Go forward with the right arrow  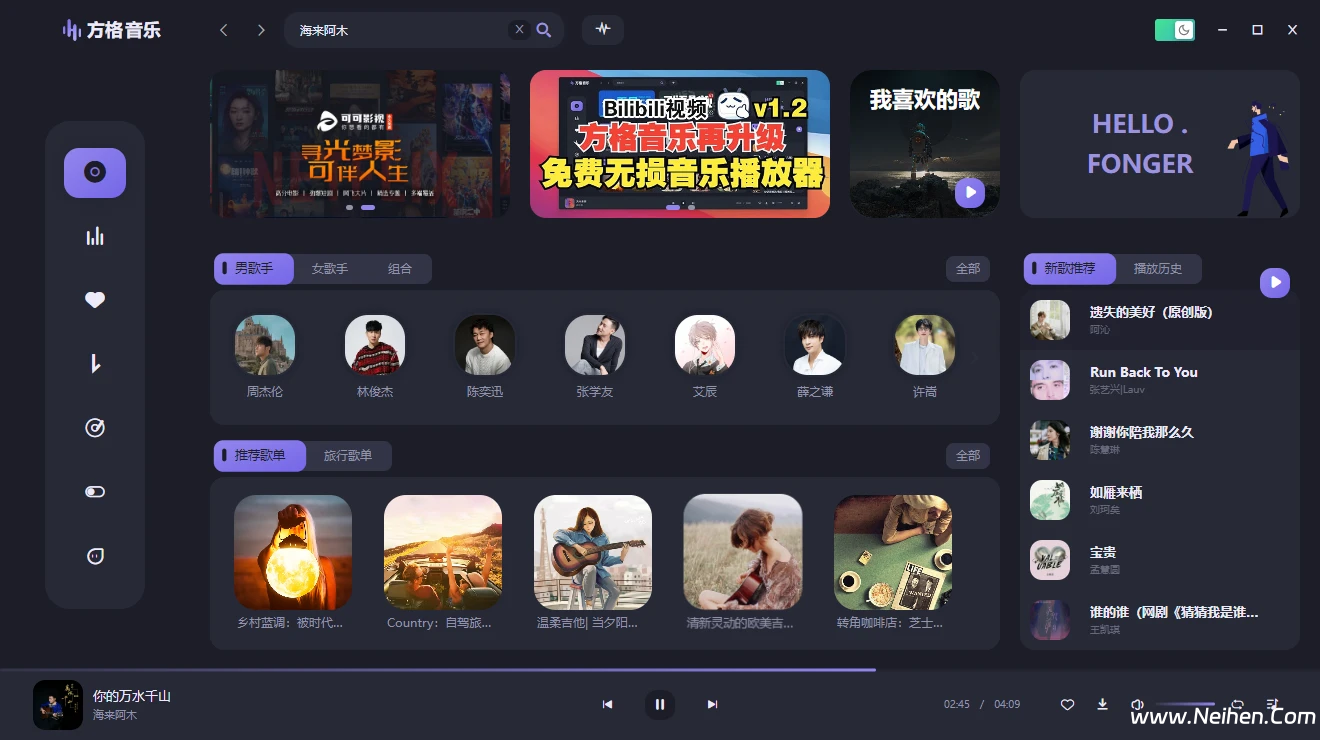click(261, 30)
